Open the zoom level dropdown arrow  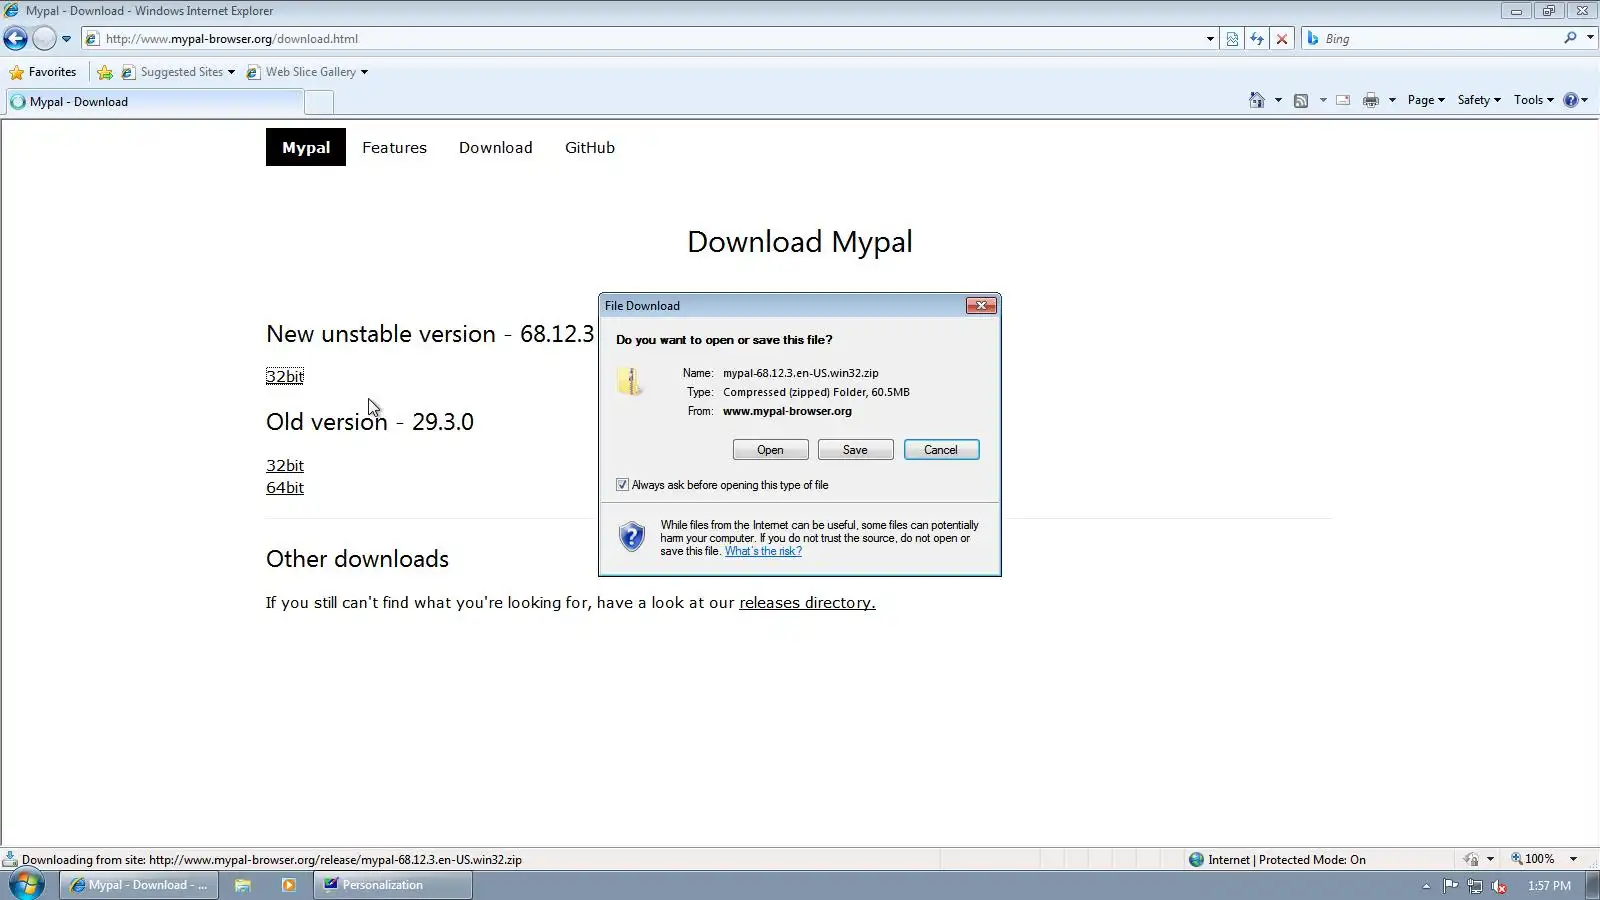(x=1573, y=859)
